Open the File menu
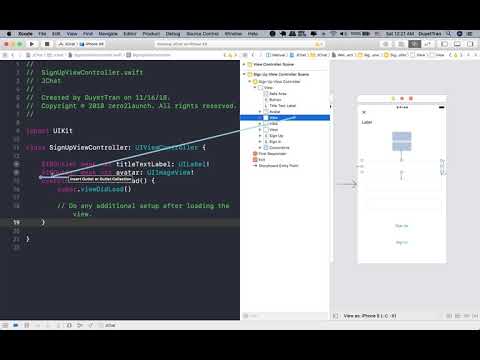This screenshot has height=360, width=480. [x=42, y=34]
